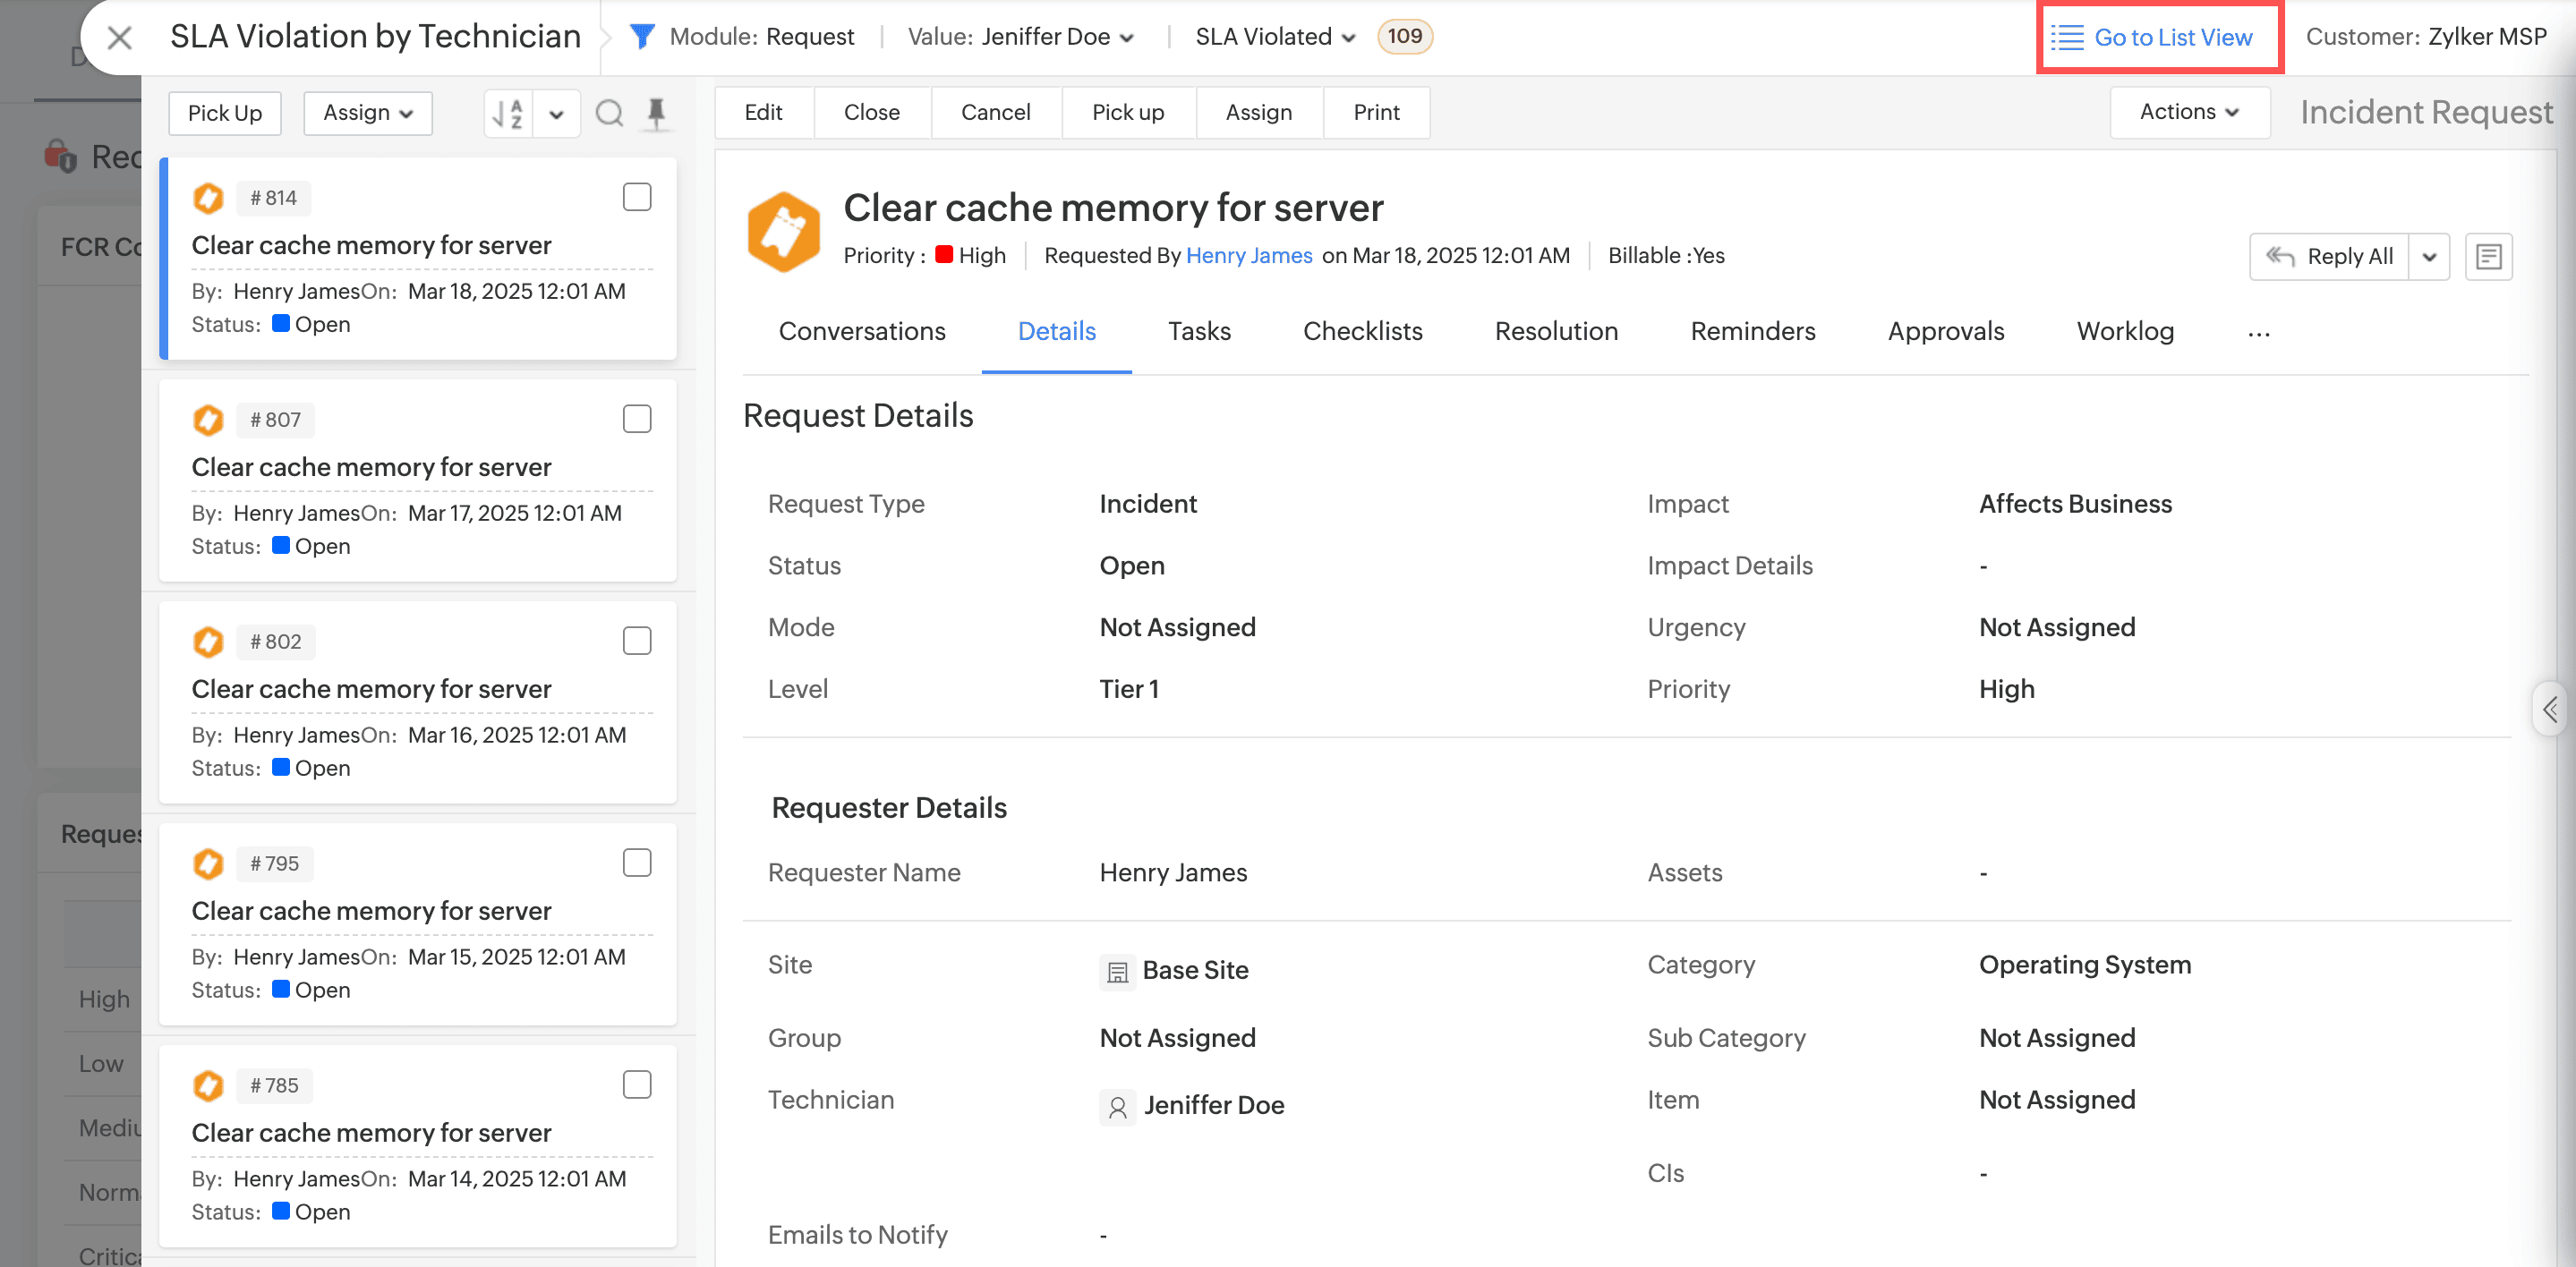The height and width of the screenshot is (1267, 2576).
Task: Open the Actions dropdown menu
Action: pyautogui.click(x=2189, y=112)
